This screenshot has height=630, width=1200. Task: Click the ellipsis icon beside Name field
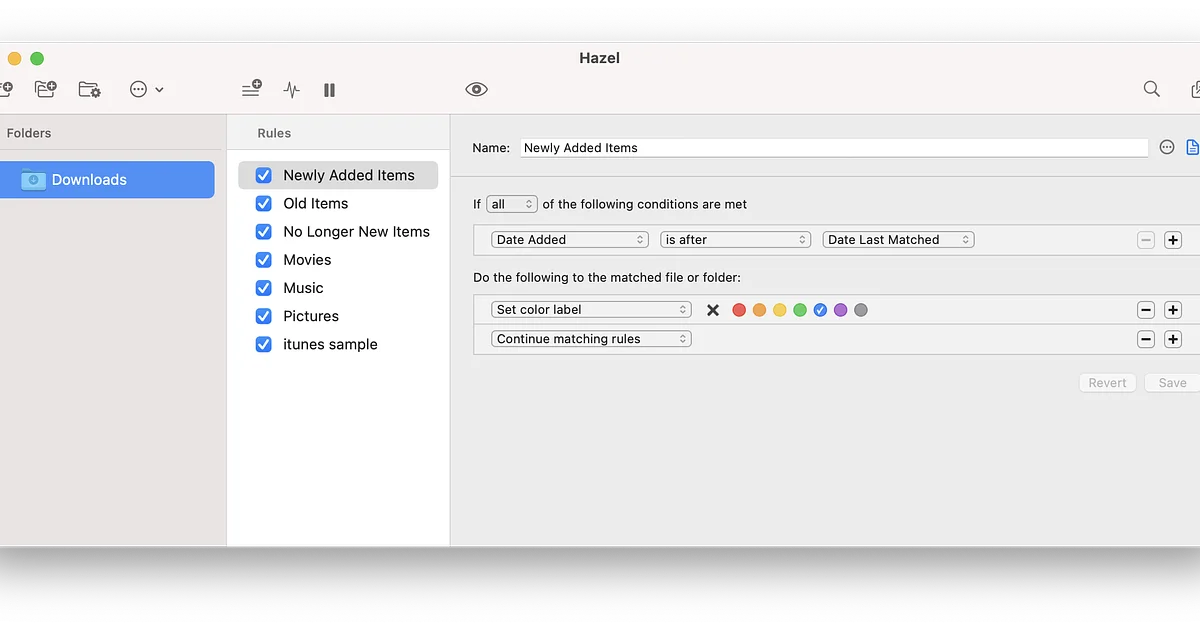[1167, 147]
